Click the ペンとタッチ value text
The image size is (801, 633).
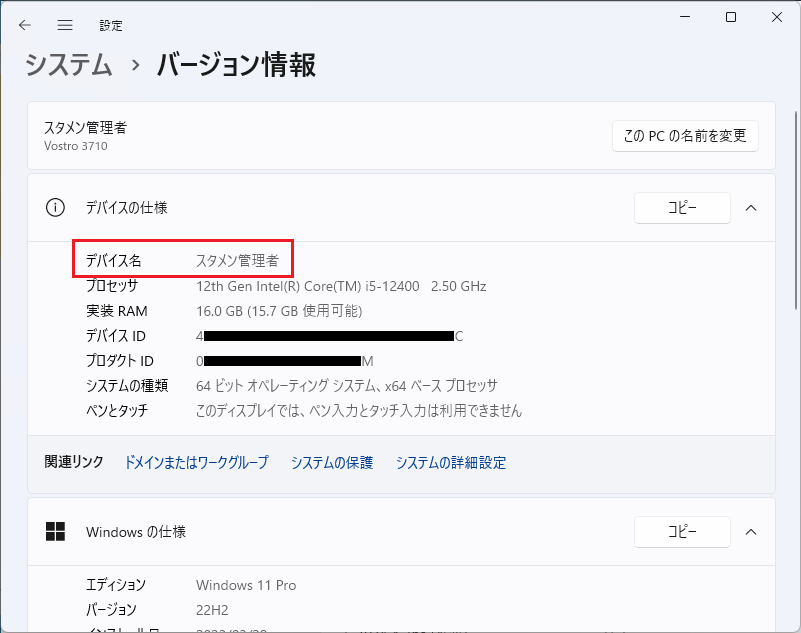(359, 411)
